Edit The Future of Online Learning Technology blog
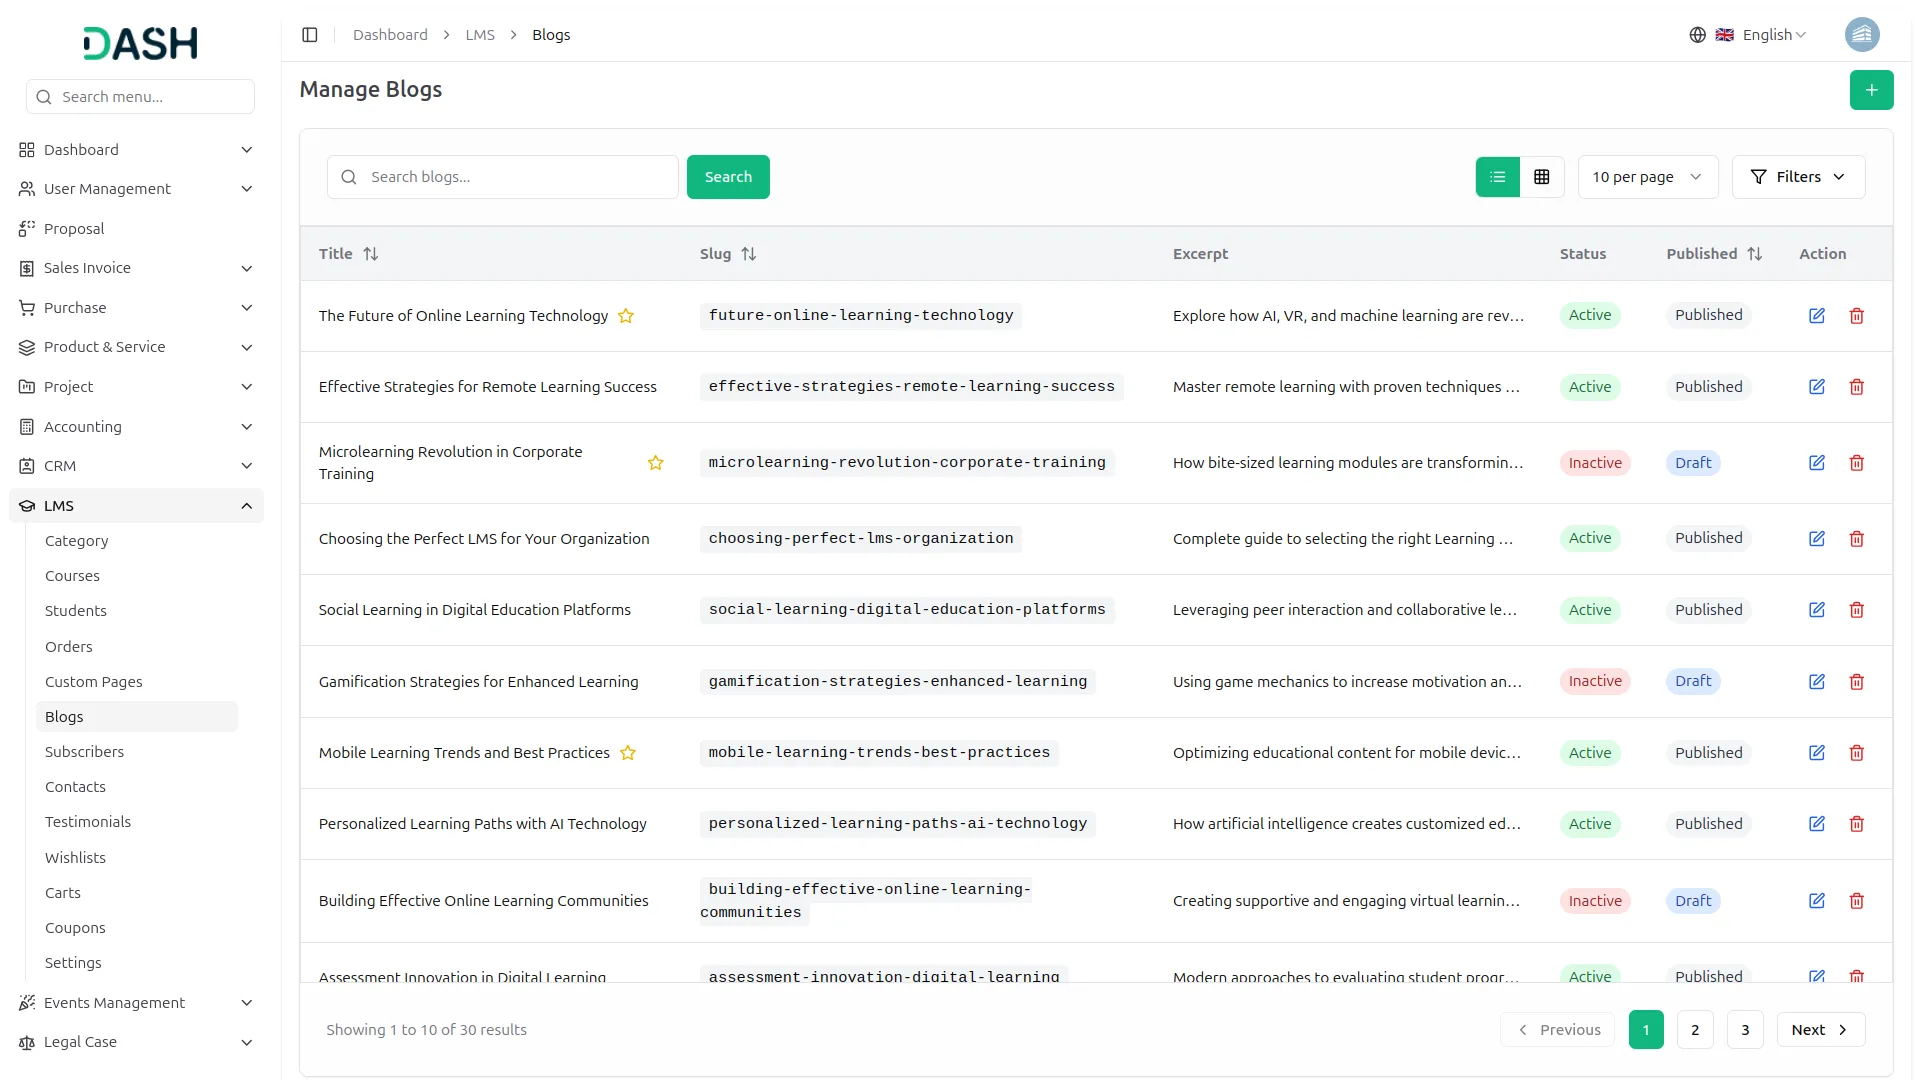1920x1080 pixels. tap(1816, 316)
